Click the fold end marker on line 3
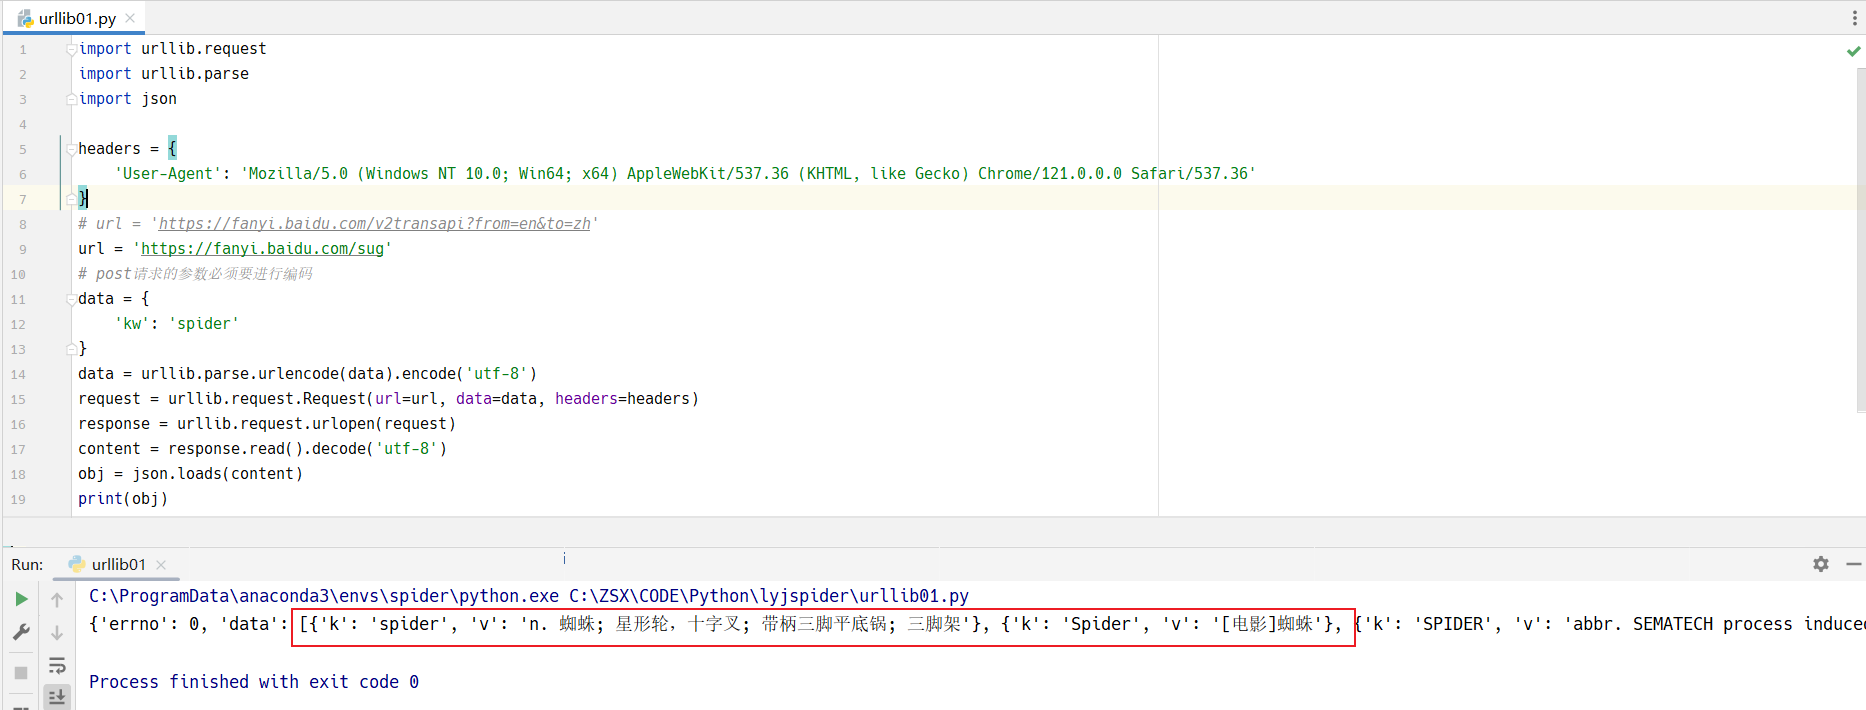 [71, 99]
